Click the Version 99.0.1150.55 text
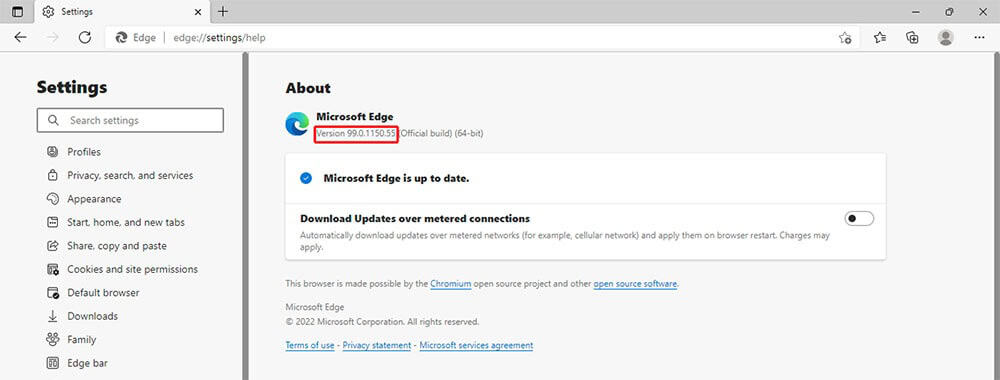Image resolution: width=1000 pixels, height=380 pixels. point(357,134)
